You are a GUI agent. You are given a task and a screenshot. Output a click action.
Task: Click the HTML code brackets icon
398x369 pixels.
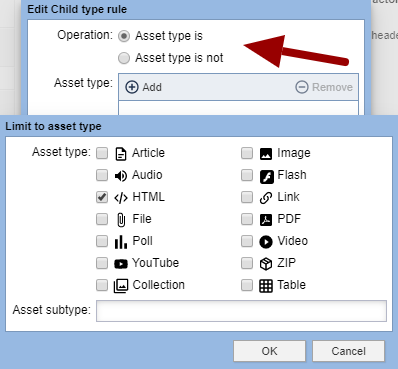tap(121, 198)
